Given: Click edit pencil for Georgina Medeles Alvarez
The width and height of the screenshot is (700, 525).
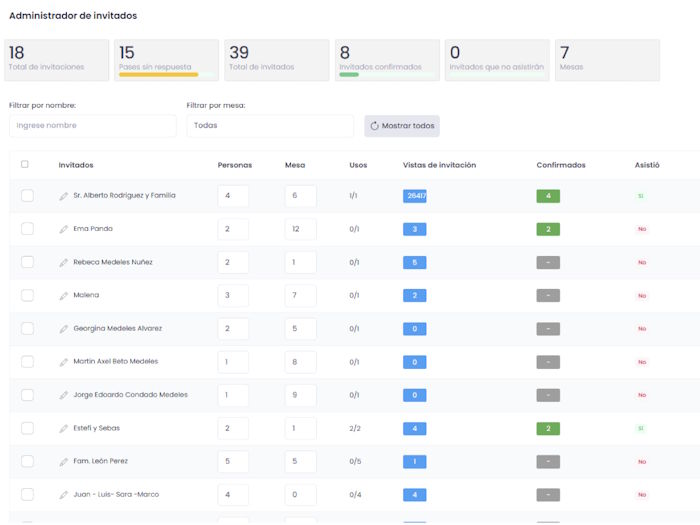Looking at the screenshot, I should pyautogui.click(x=64, y=329).
